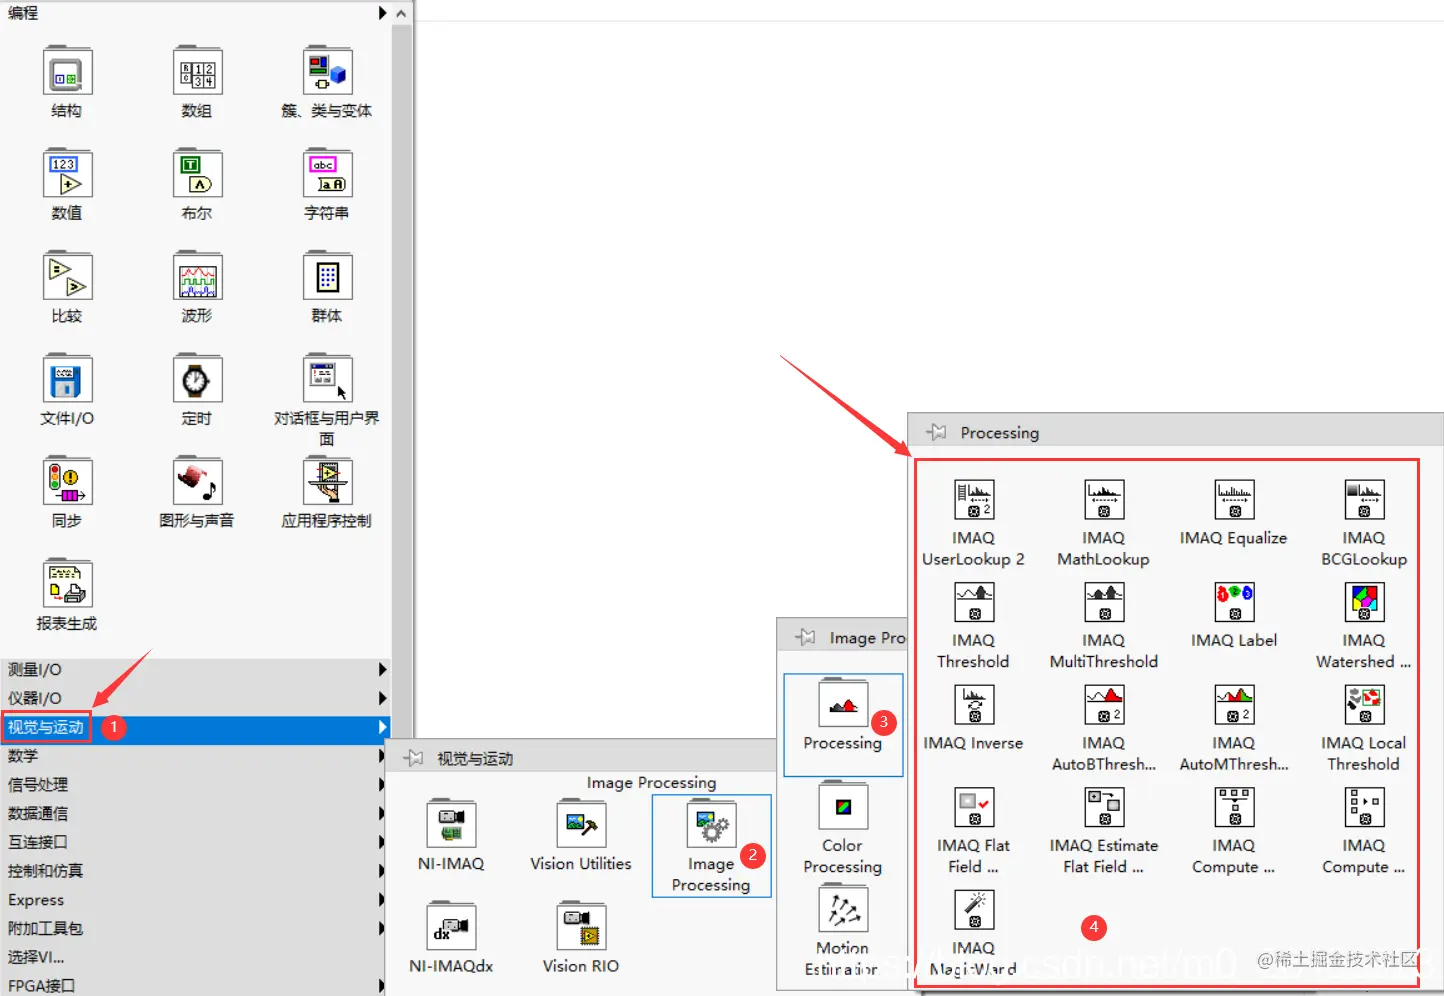
Task: Click the 定时 (Timing) watch icon
Action: pyautogui.click(x=197, y=380)
